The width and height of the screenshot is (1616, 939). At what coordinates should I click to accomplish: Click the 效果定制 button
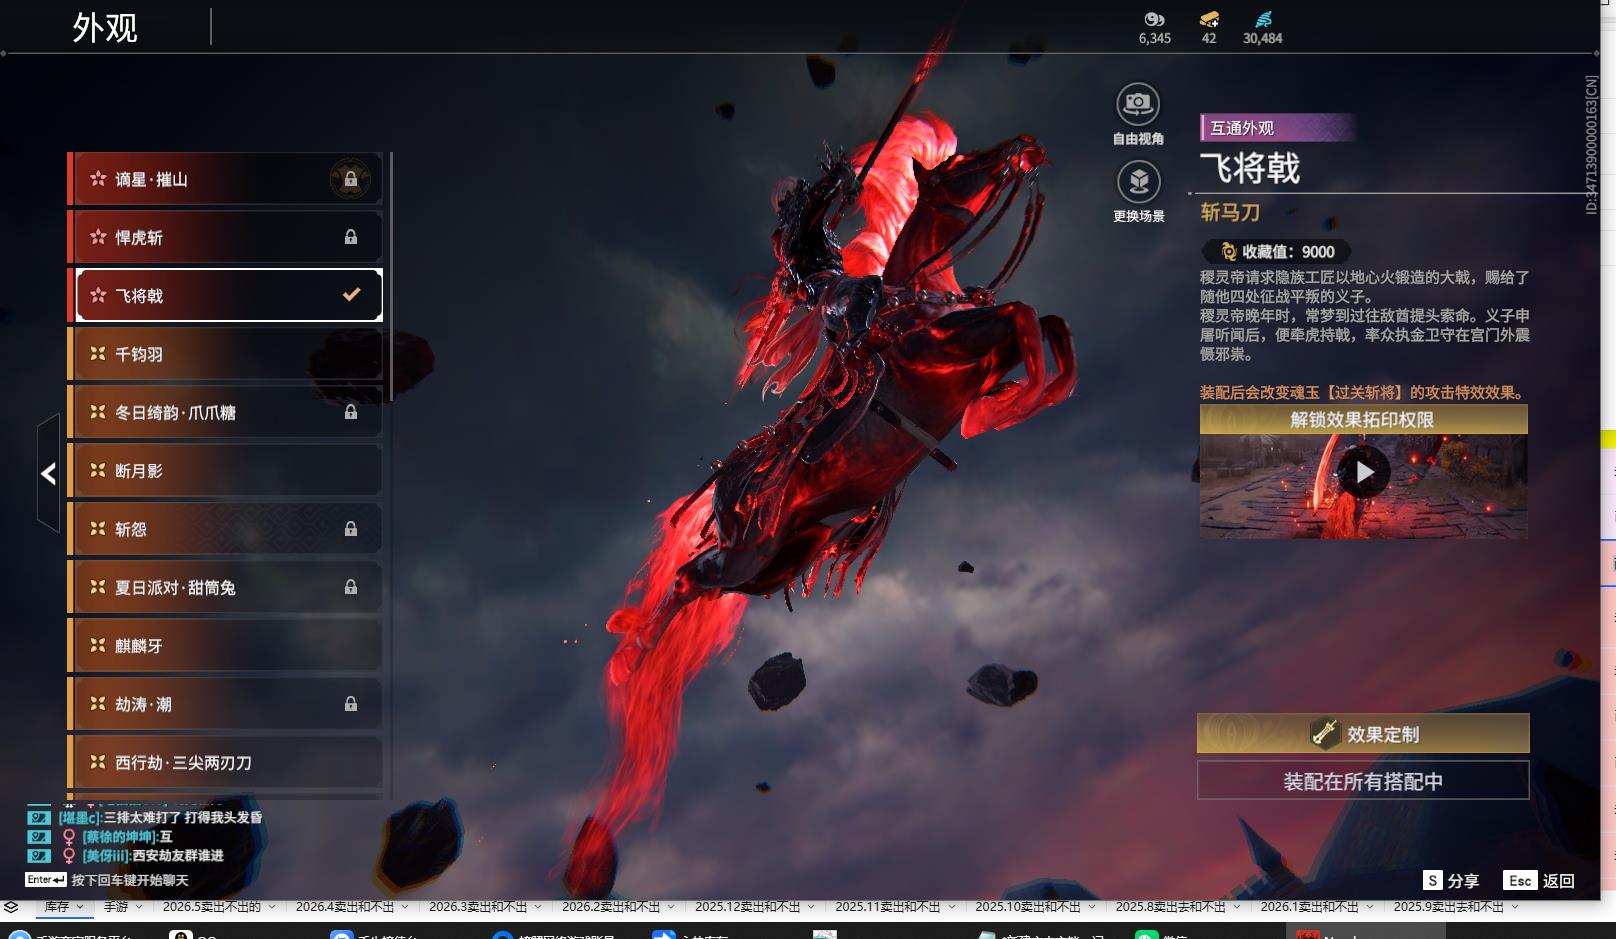[1363, 734]
